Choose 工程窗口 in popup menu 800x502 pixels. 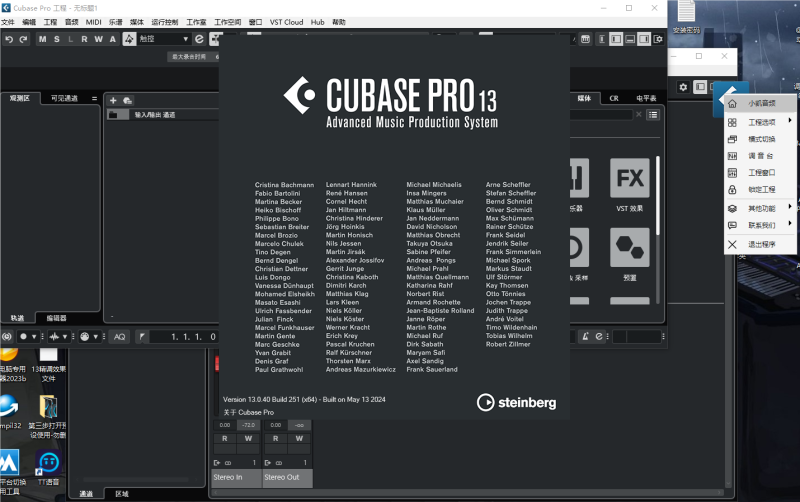[760, 173]
